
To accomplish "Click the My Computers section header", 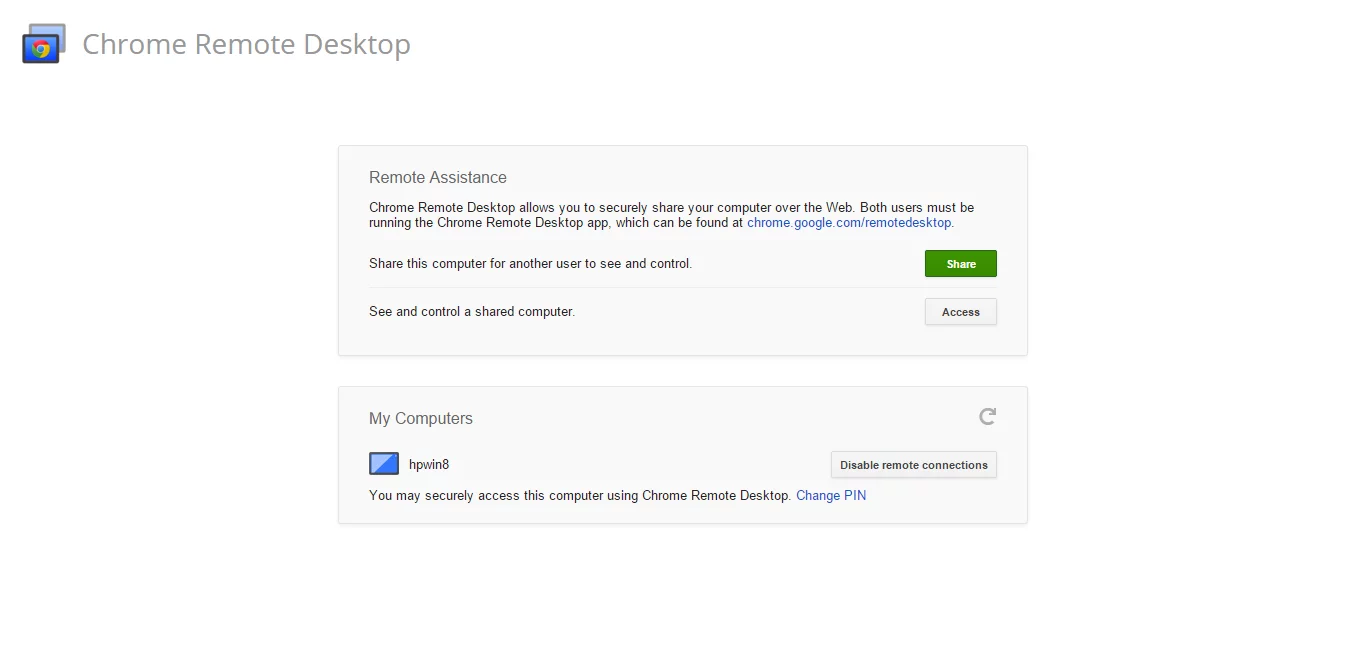I will (x=420, y=418).
